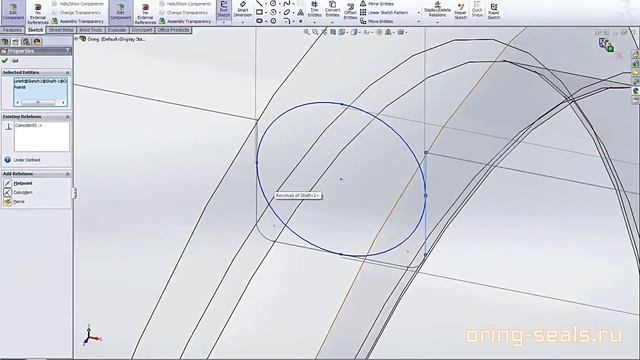
Task: Expand the Oring flyout tree node
Action: [76, 39]
